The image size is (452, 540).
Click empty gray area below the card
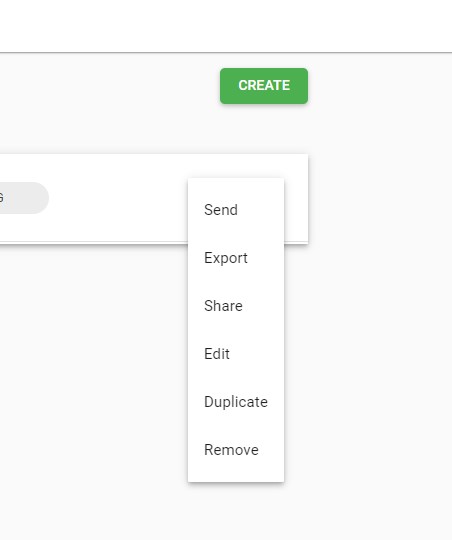pos(93,379)
